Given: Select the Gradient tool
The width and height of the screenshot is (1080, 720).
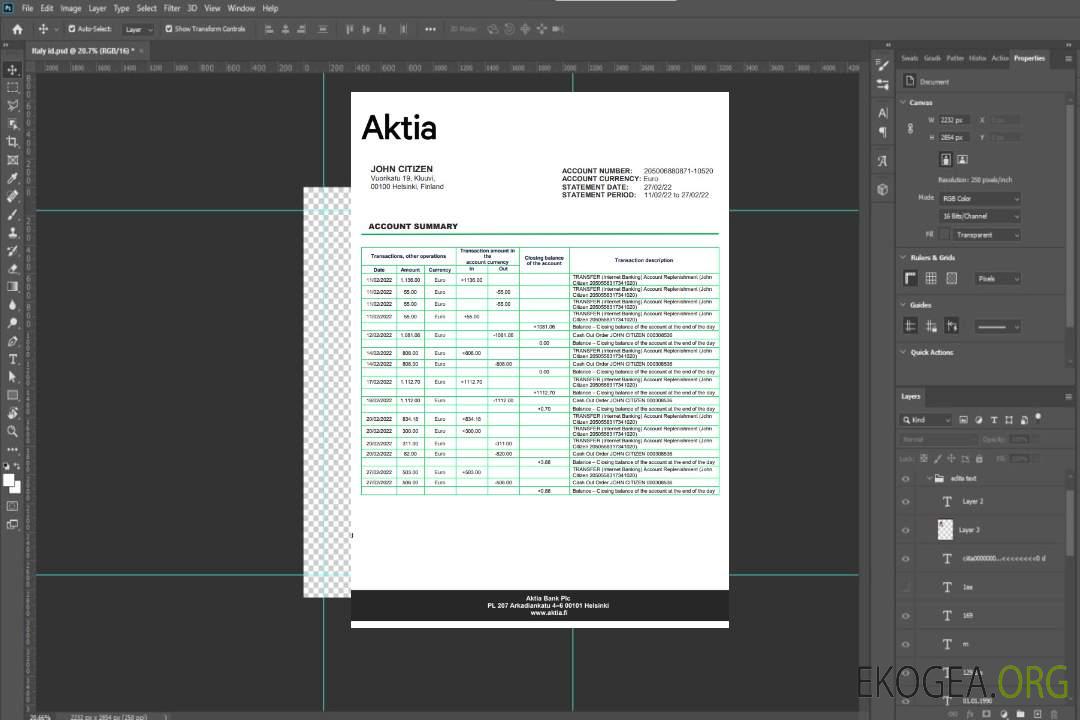Looking at the screenshot, I should [12, 287].
